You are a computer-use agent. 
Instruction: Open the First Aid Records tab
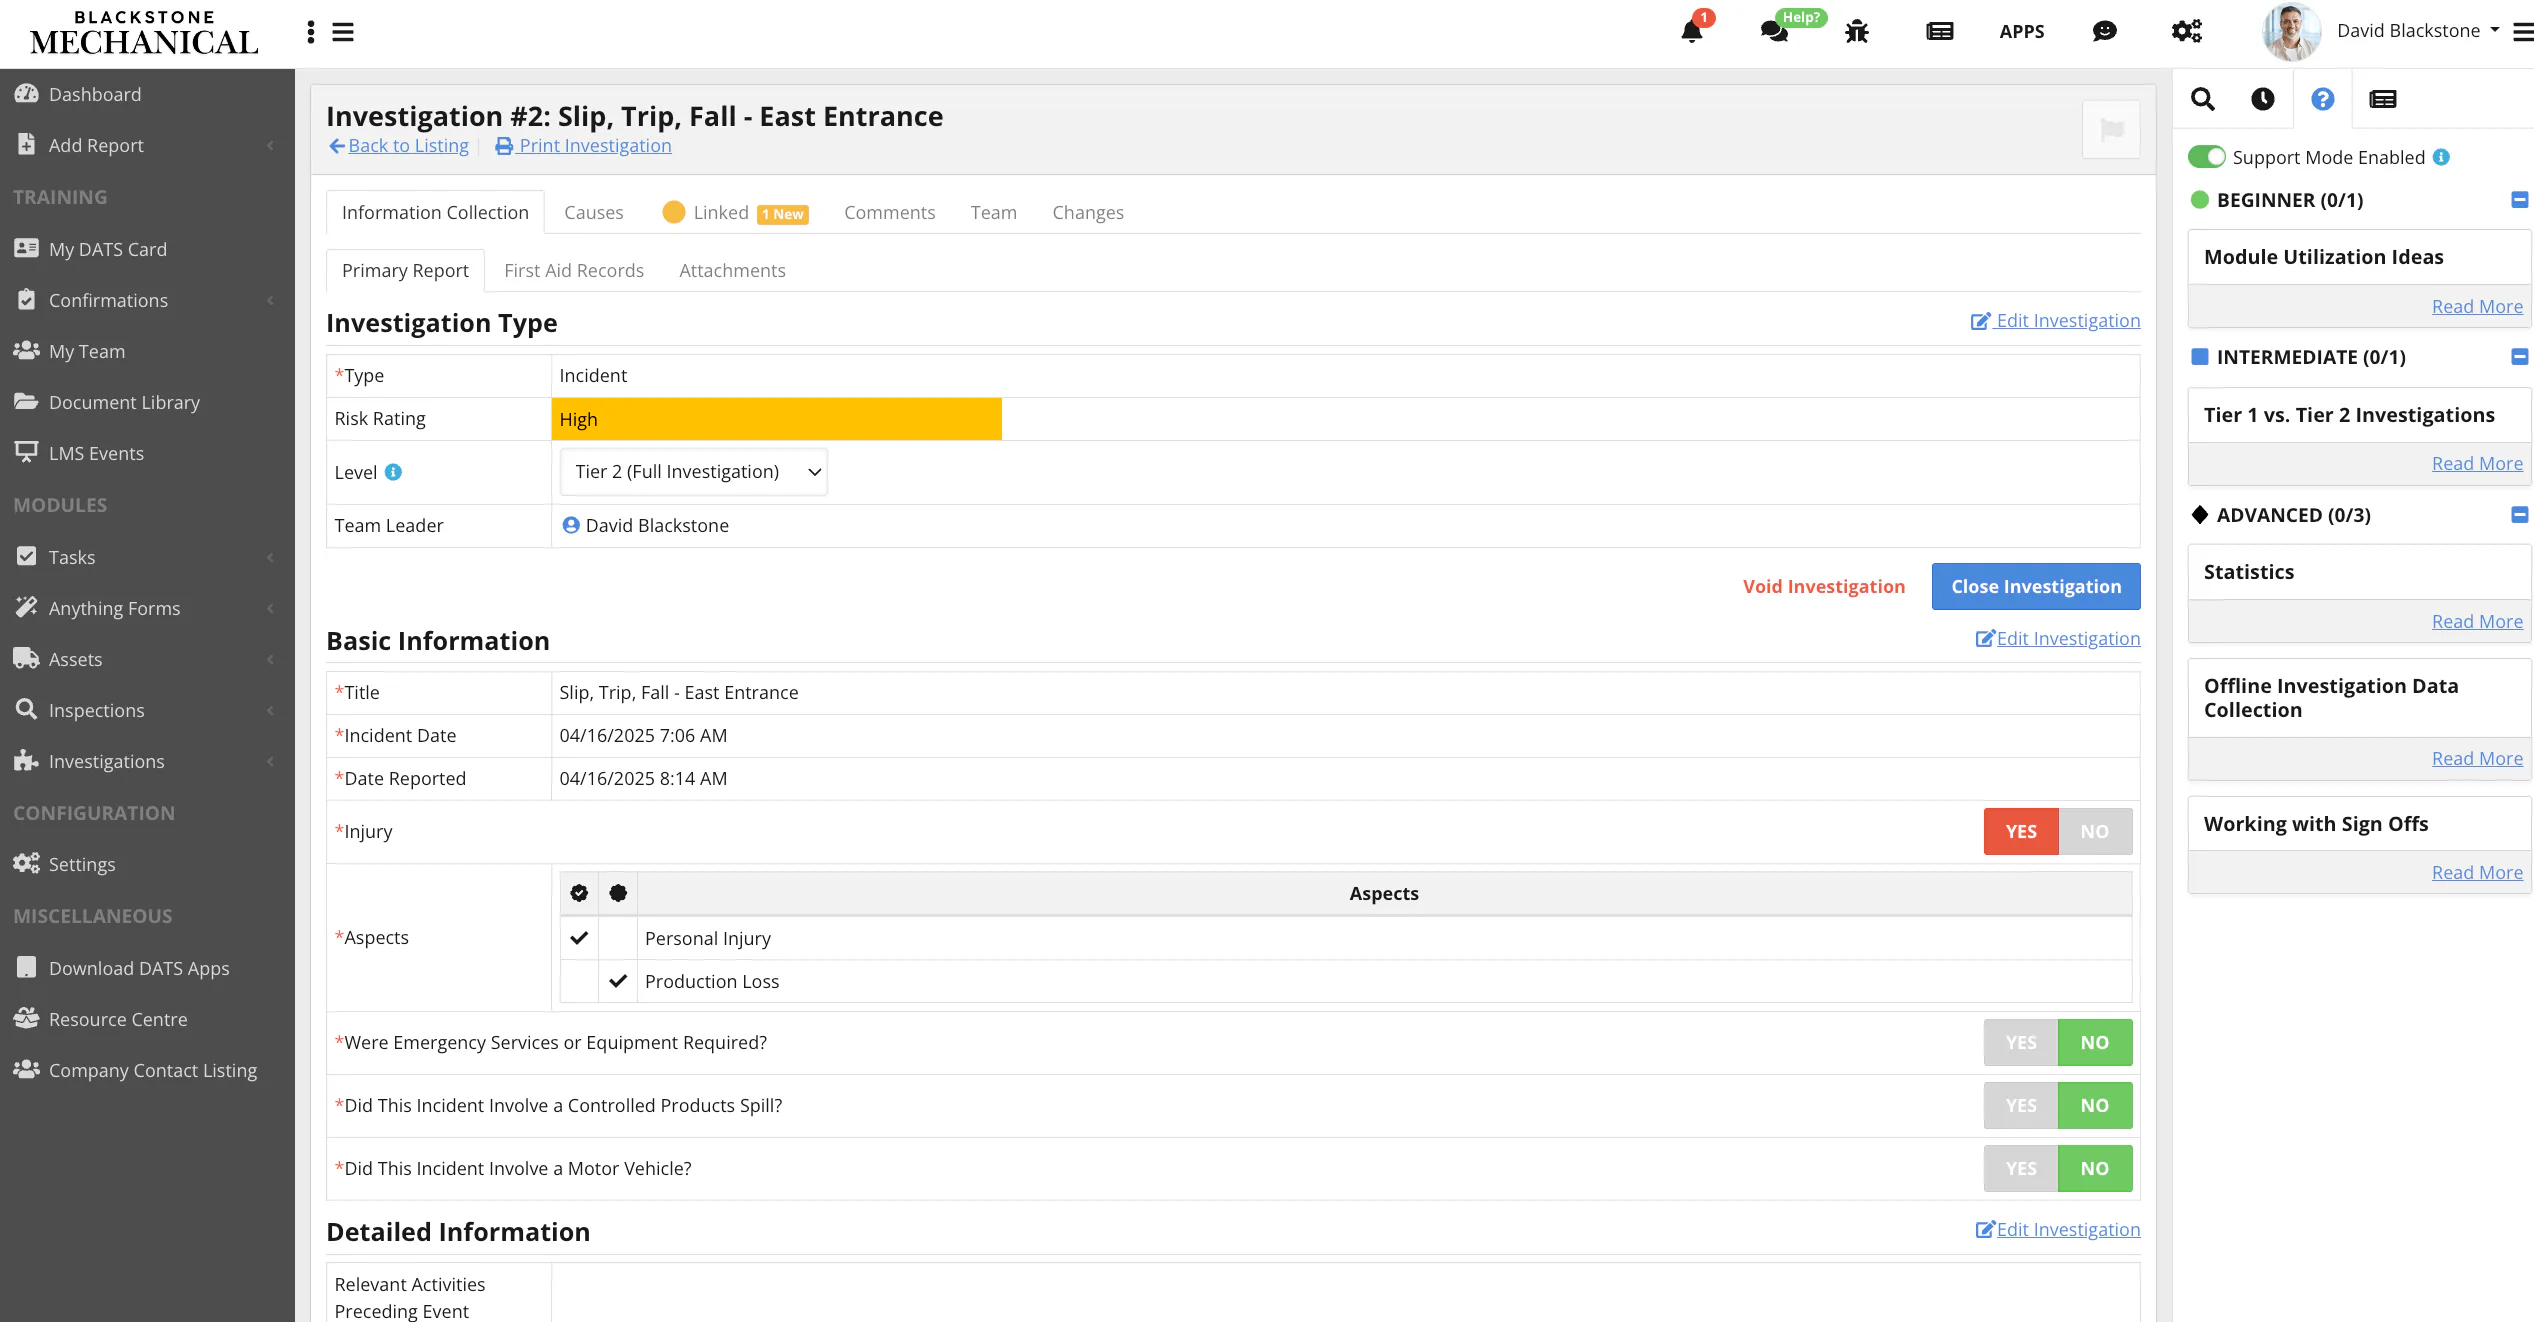[574, 270]
